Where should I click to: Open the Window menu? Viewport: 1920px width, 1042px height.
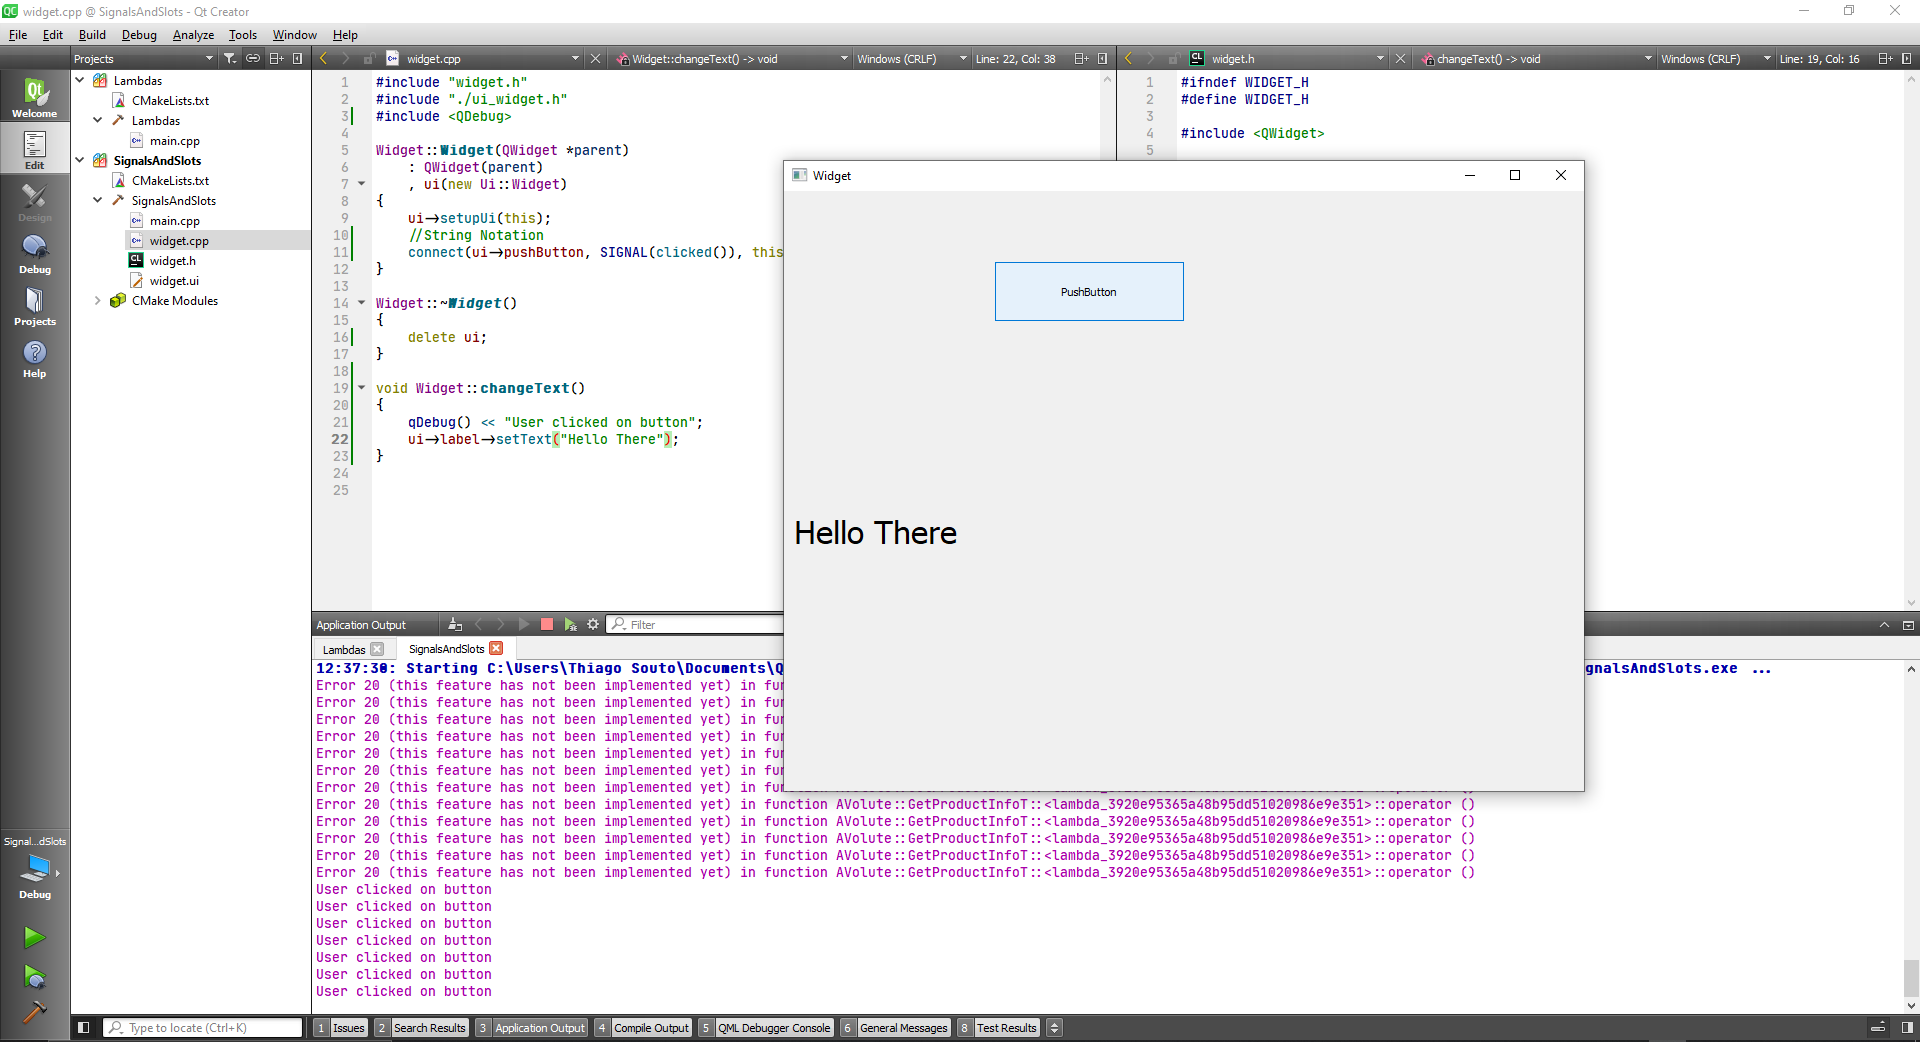click(x=295, y=34)
